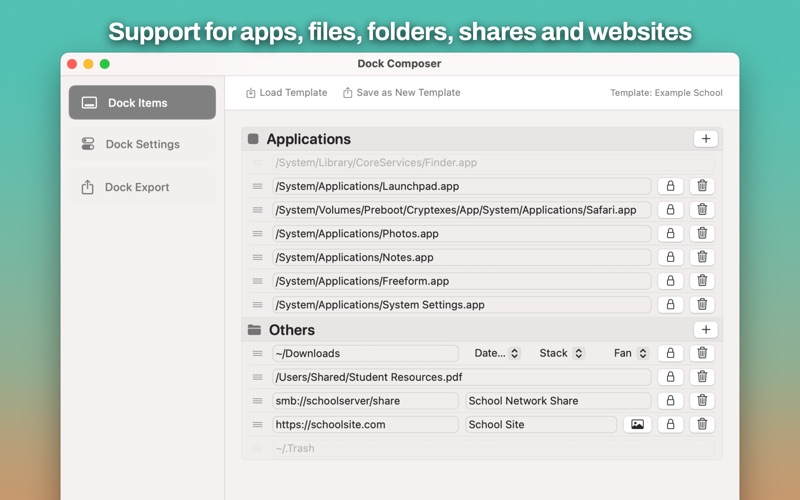Screen dimensions: 800x500
Task: Lock the smb://schoolserver/share entry
Action: pos(670,401)
